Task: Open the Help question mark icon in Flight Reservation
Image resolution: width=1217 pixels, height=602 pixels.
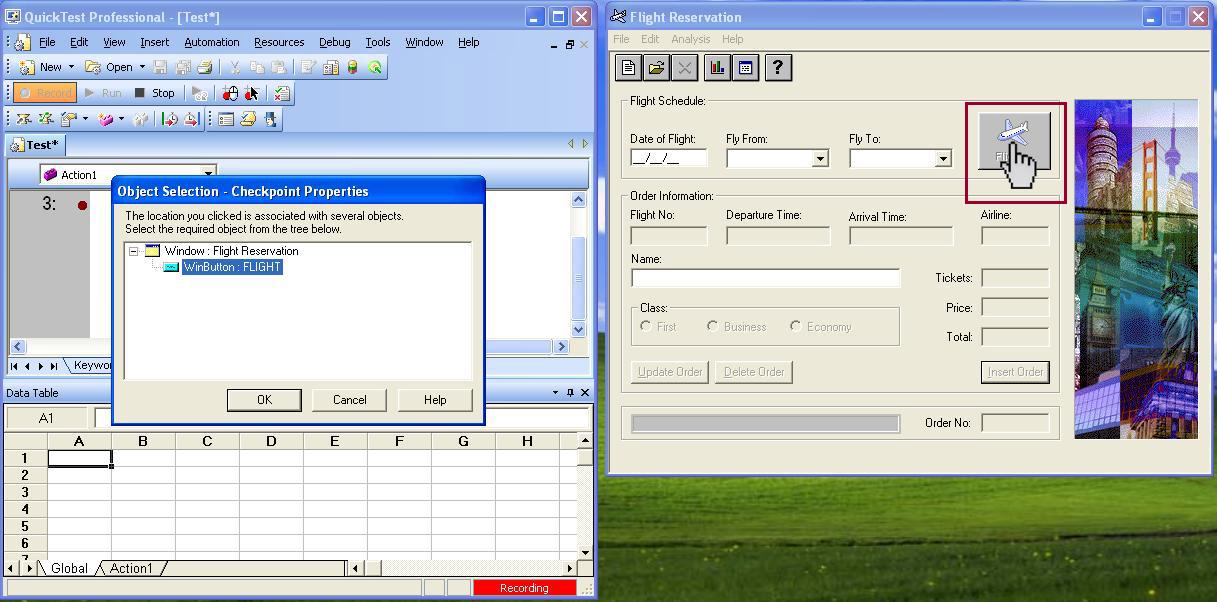Action: tap(778, 67)
